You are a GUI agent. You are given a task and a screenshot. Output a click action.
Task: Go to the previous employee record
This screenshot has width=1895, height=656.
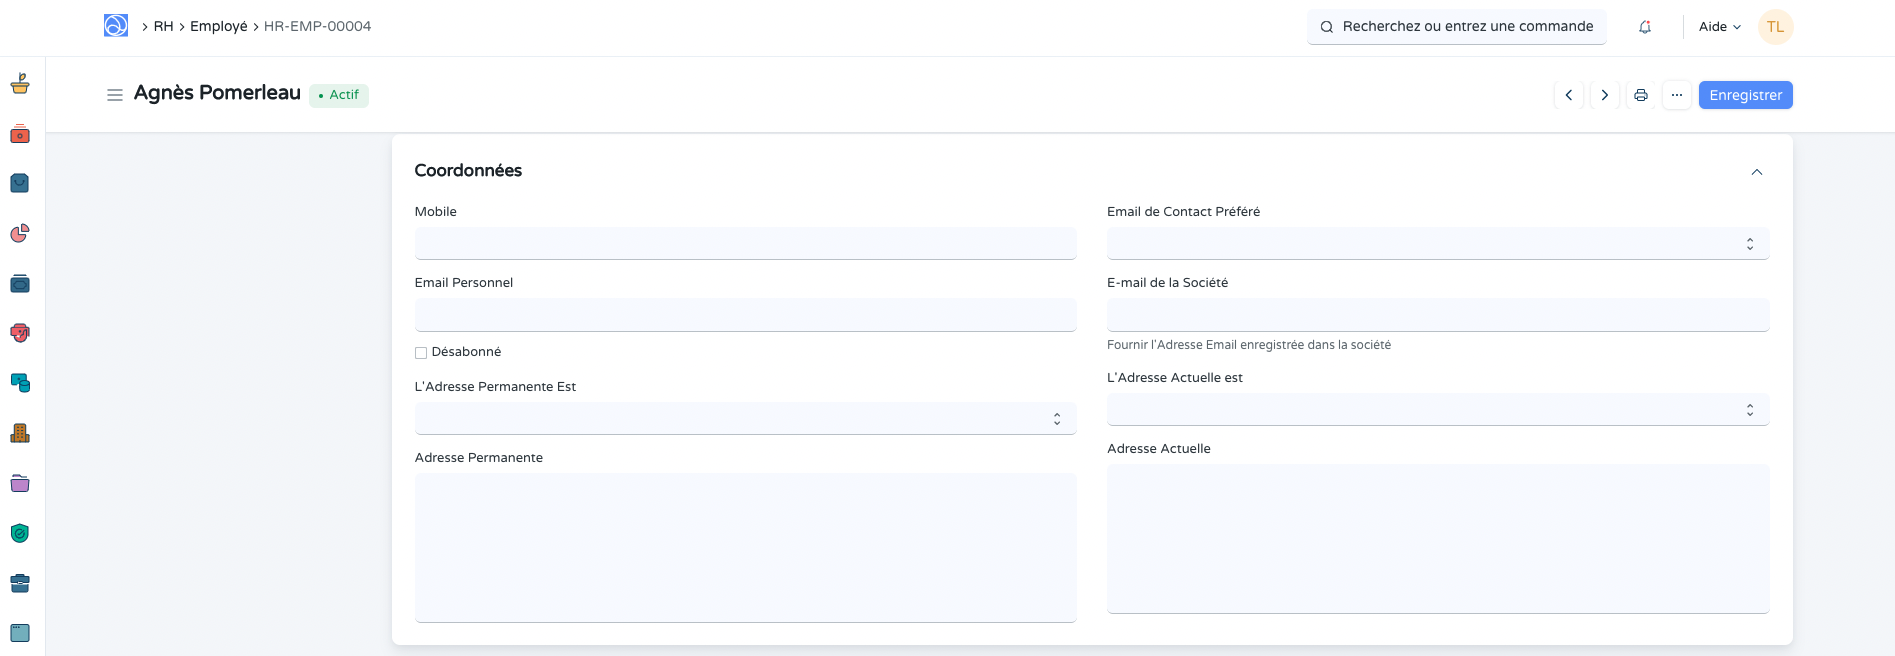tap(1569, 95)
